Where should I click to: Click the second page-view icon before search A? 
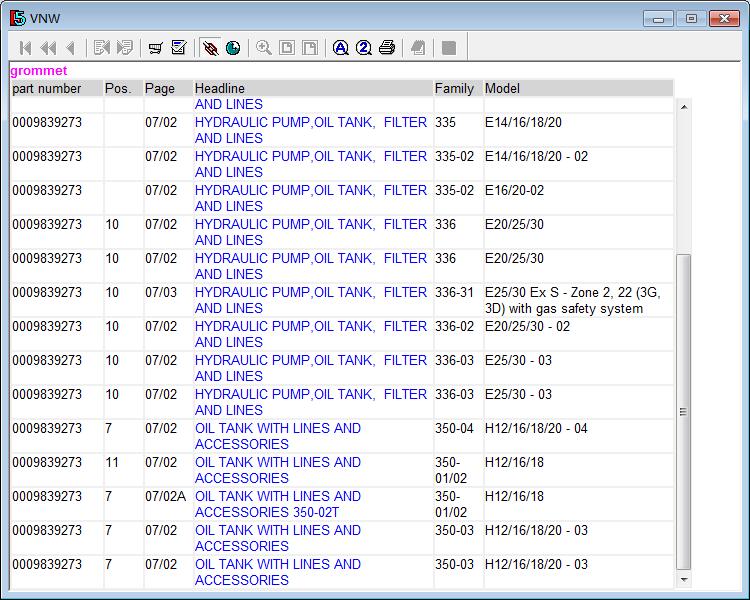[310, 48]
